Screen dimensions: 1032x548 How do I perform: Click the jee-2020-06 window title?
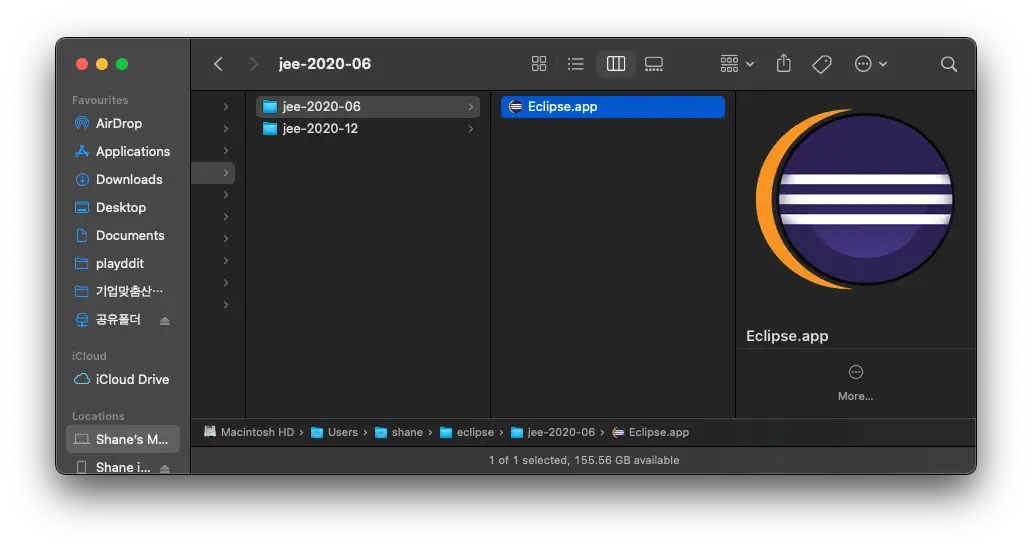[x=324, y=64]
